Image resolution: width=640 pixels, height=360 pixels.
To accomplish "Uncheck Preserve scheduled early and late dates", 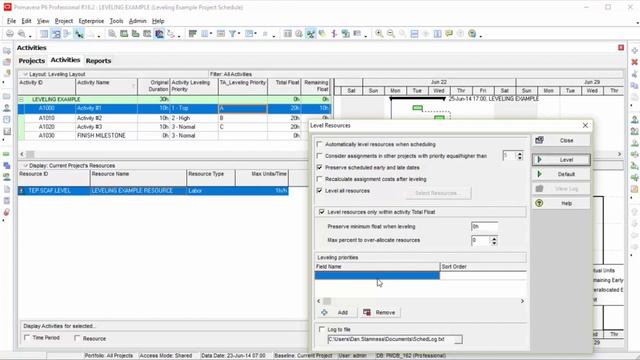I will [320, 167].
